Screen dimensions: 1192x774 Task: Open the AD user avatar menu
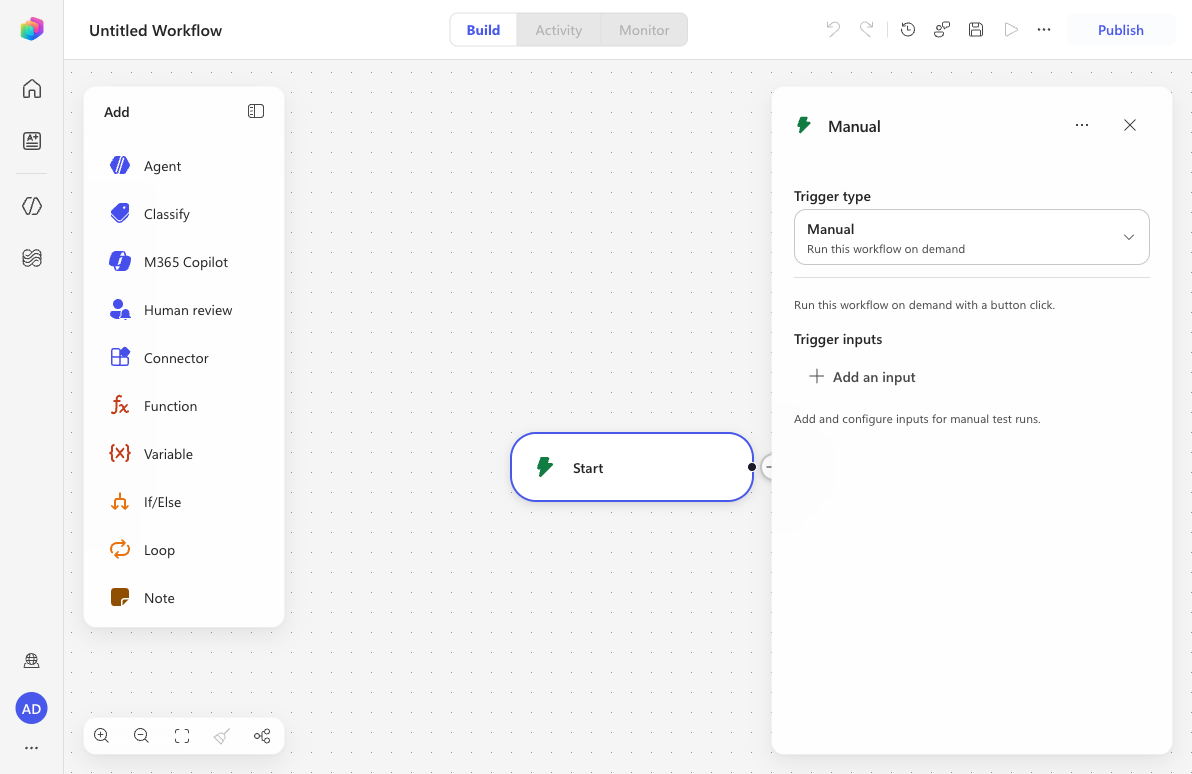click(x=31, y=709)
